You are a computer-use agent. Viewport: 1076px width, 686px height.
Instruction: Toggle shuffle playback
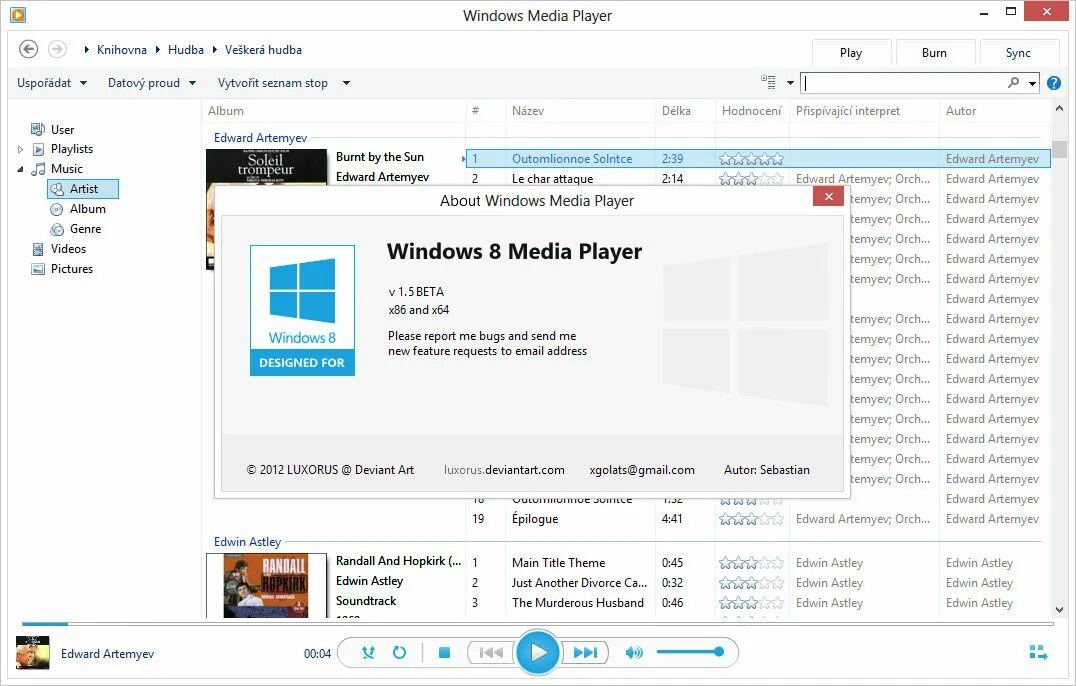tap(369, 652)
